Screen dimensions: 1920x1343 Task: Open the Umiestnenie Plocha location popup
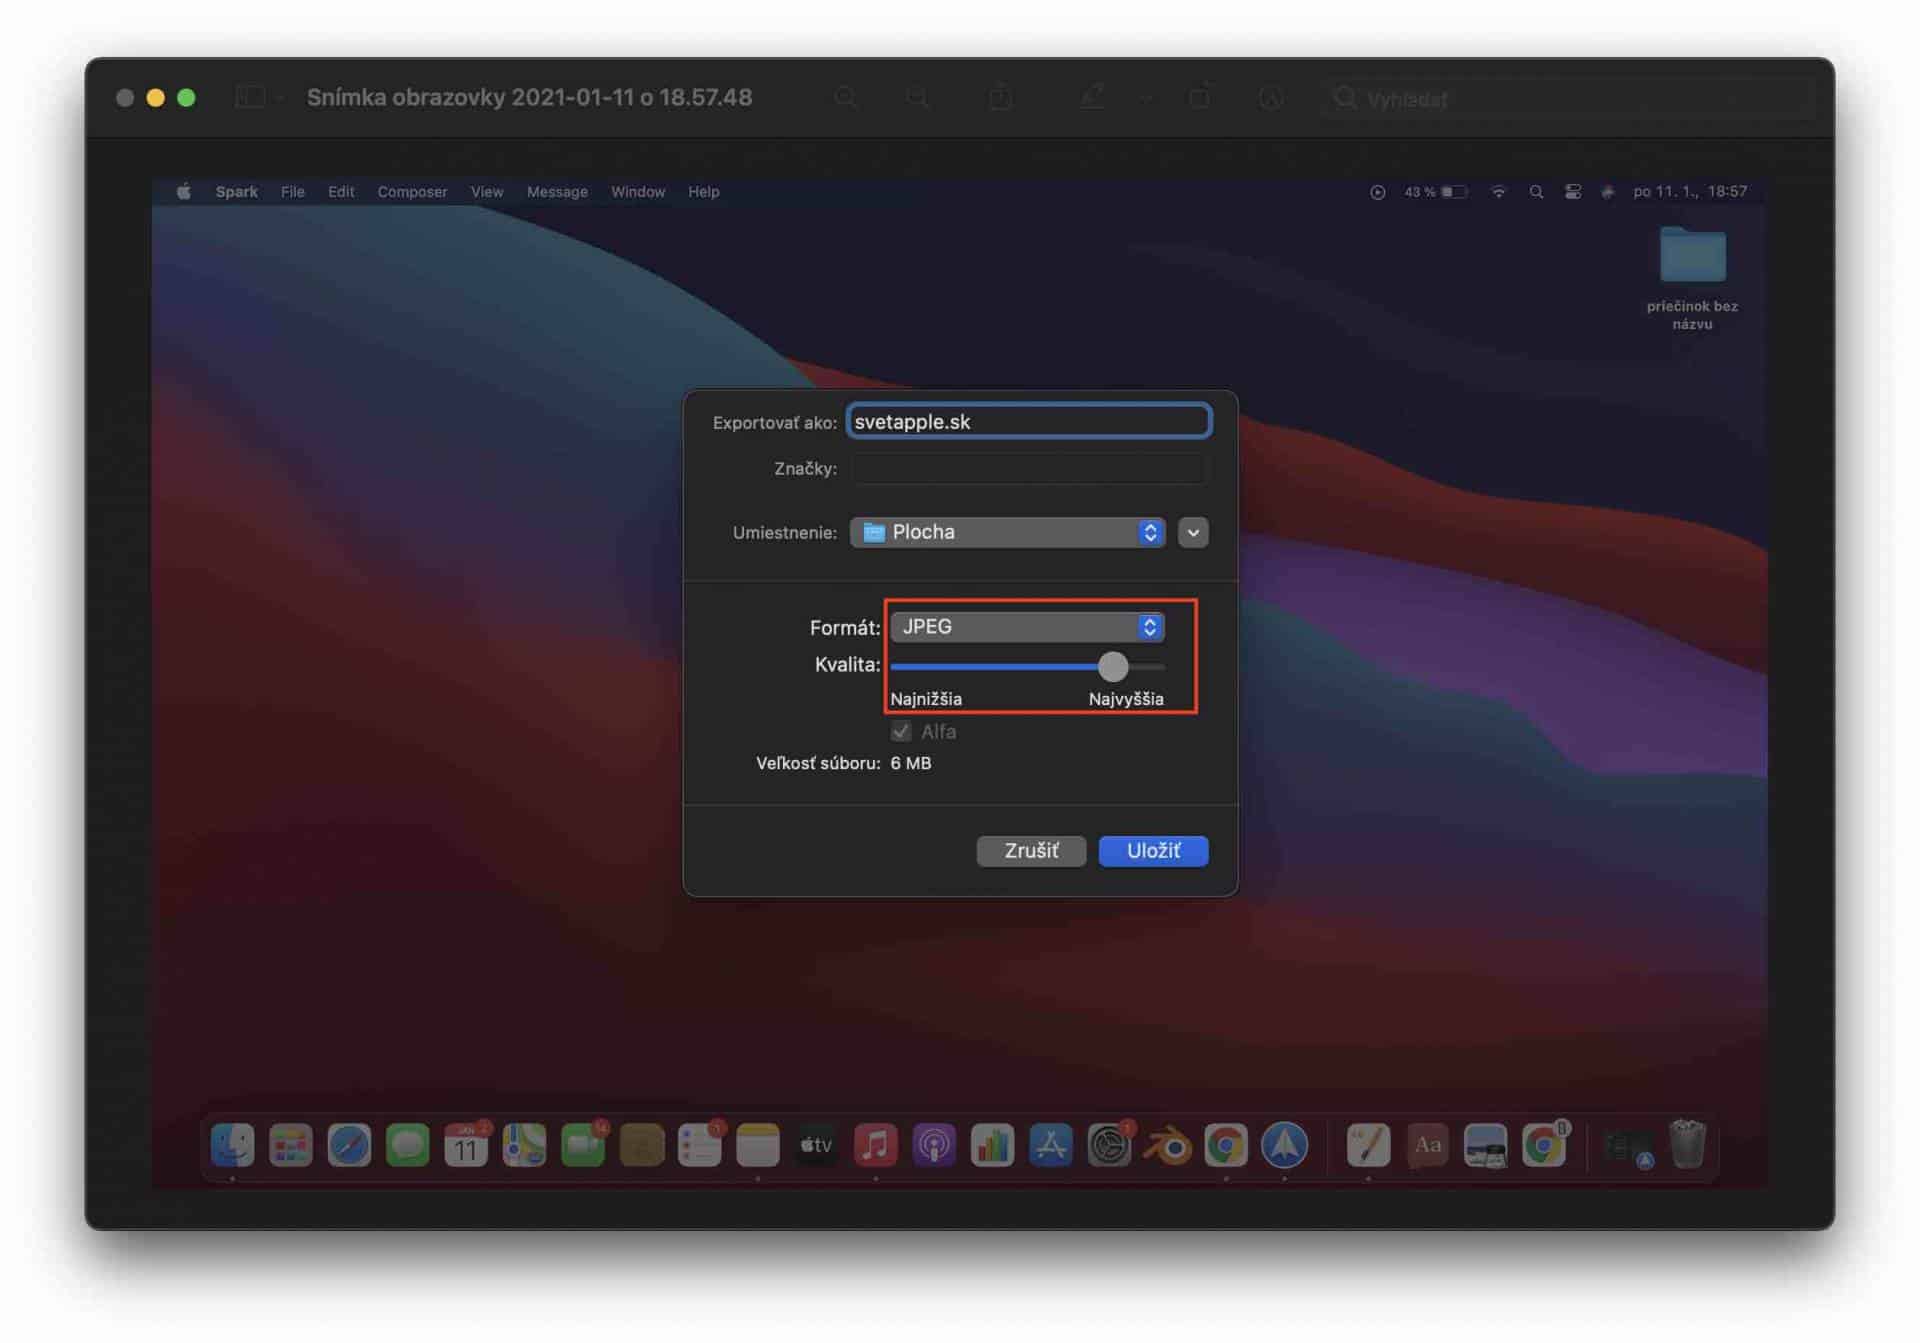1007,532
